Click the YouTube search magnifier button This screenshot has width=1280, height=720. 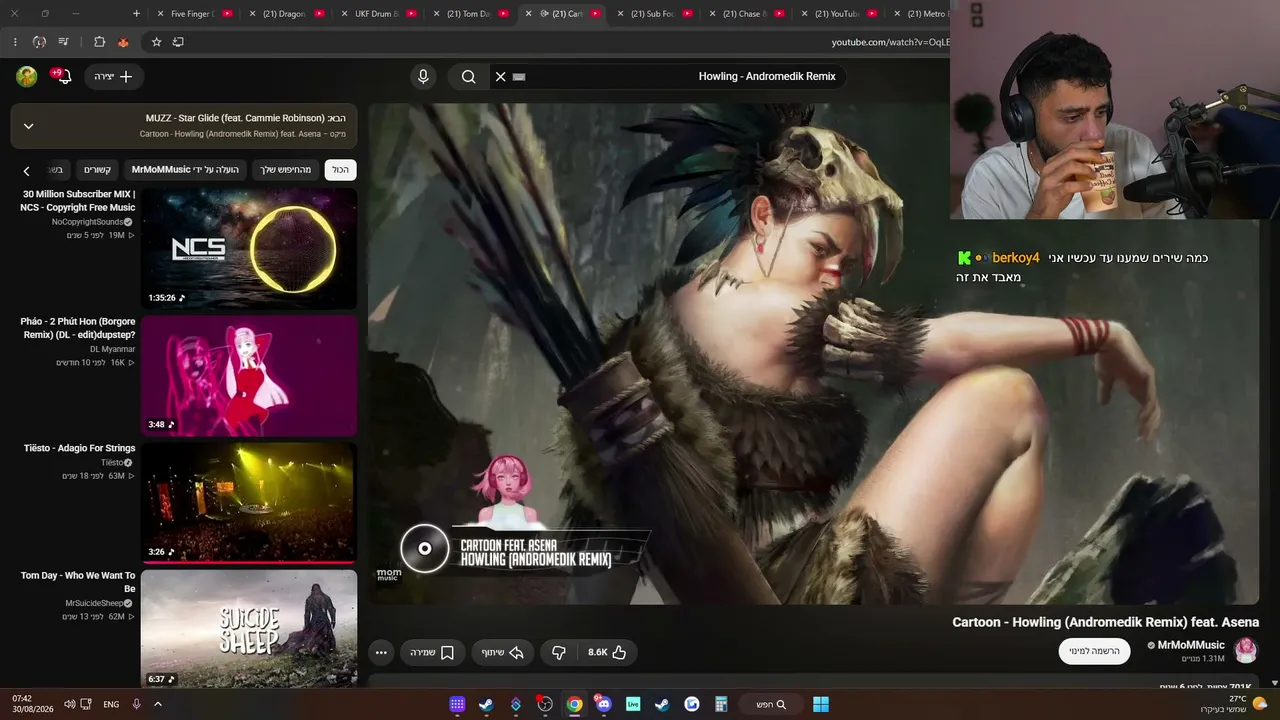[x=468, y=76]
